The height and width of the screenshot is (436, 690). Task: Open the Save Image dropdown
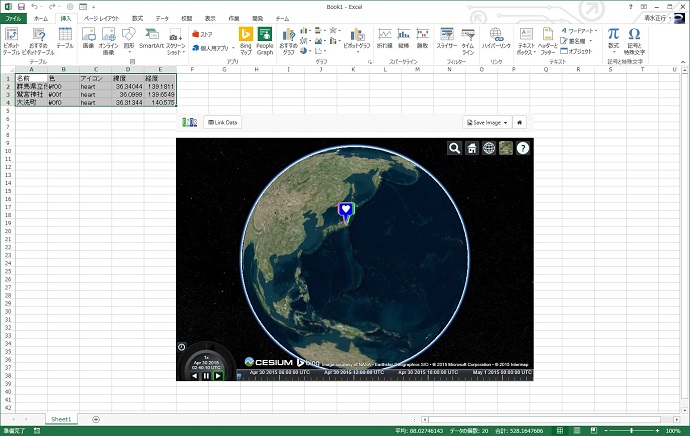[x=488, y=122]
